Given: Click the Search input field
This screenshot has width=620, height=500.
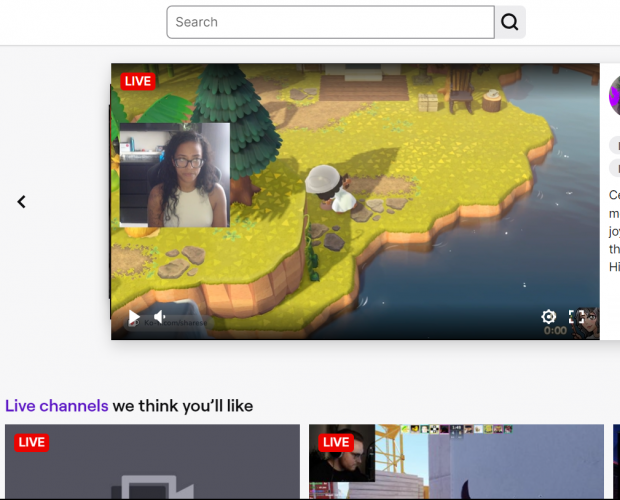Looking at the screenshot, I should [331, 22].
